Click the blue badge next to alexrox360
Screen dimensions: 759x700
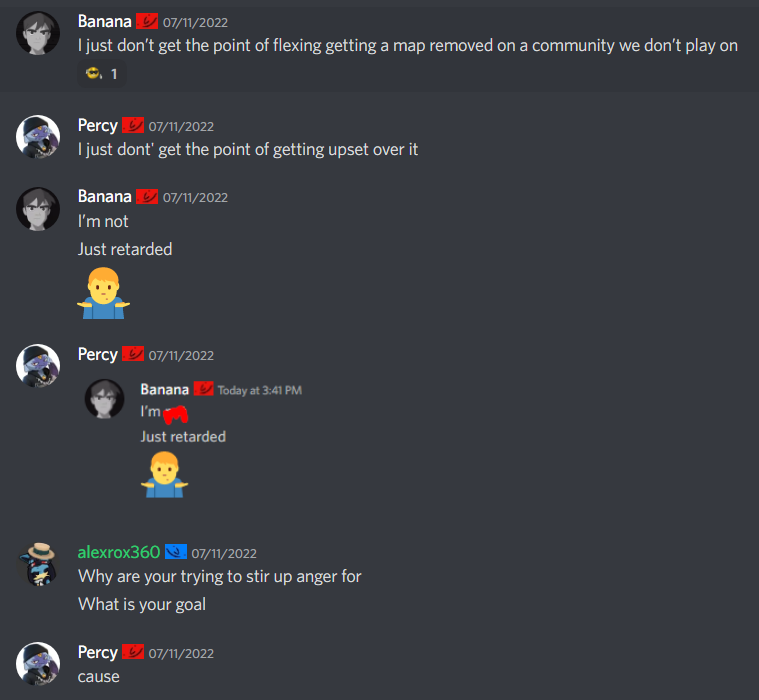point(176,551)
